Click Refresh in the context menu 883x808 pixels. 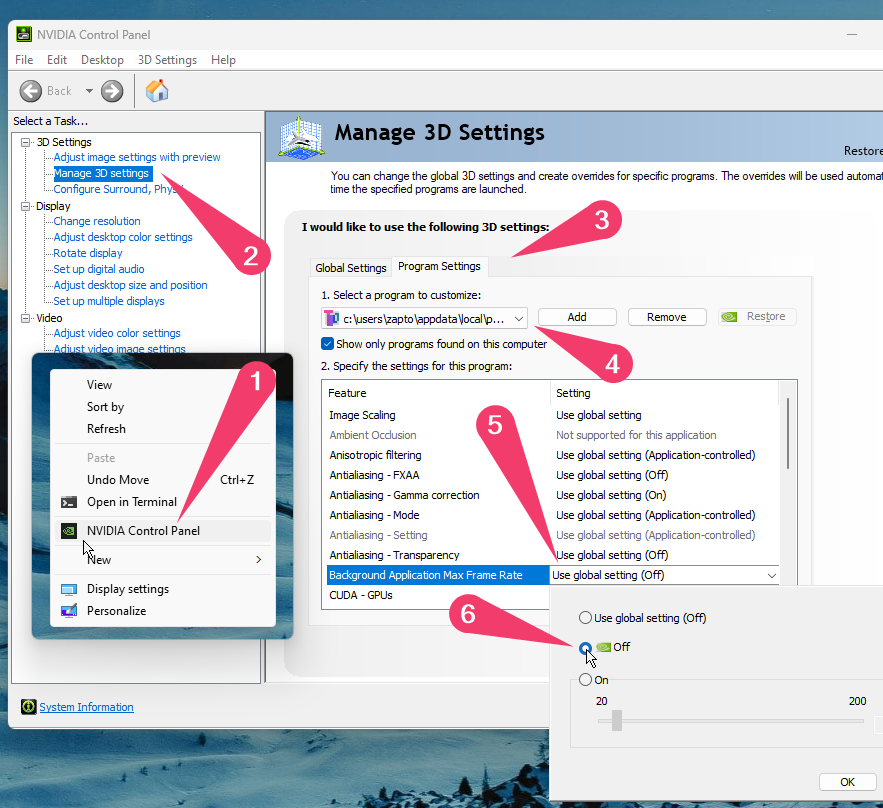(163, 428)
